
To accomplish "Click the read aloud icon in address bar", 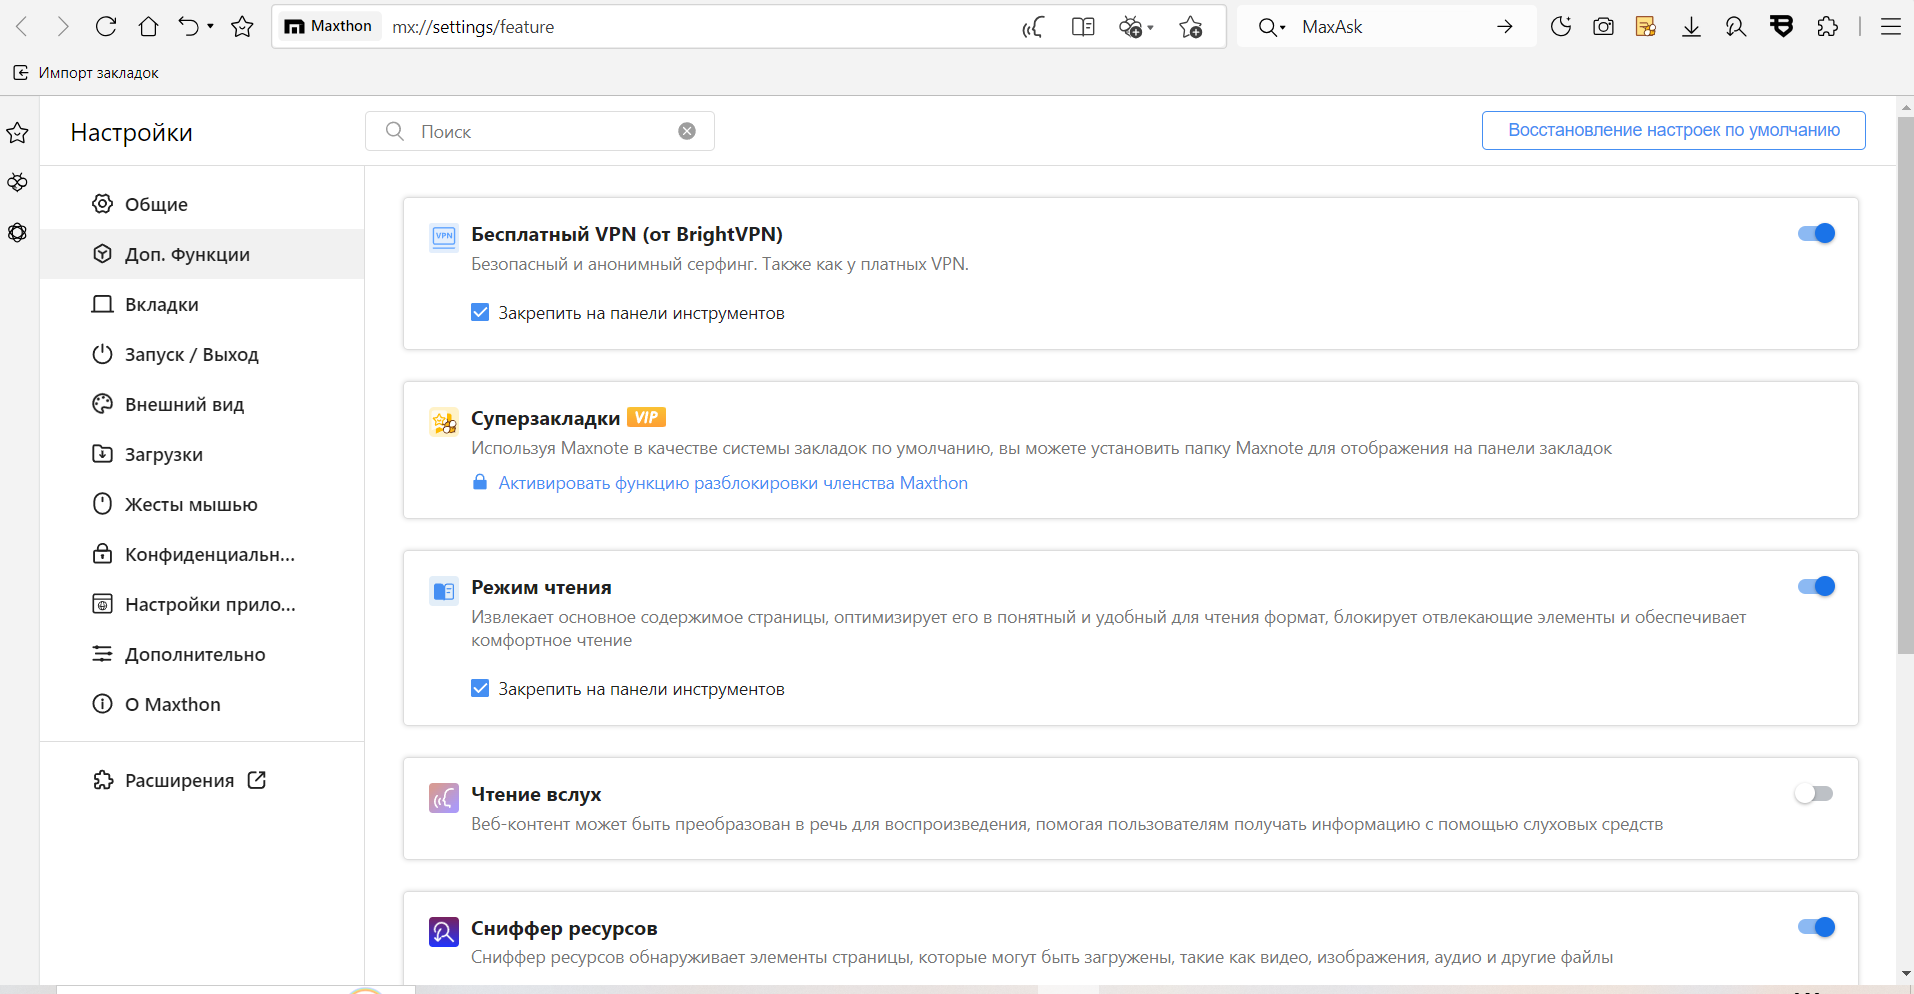I will pyautogui.click(x=1033, y=27).
